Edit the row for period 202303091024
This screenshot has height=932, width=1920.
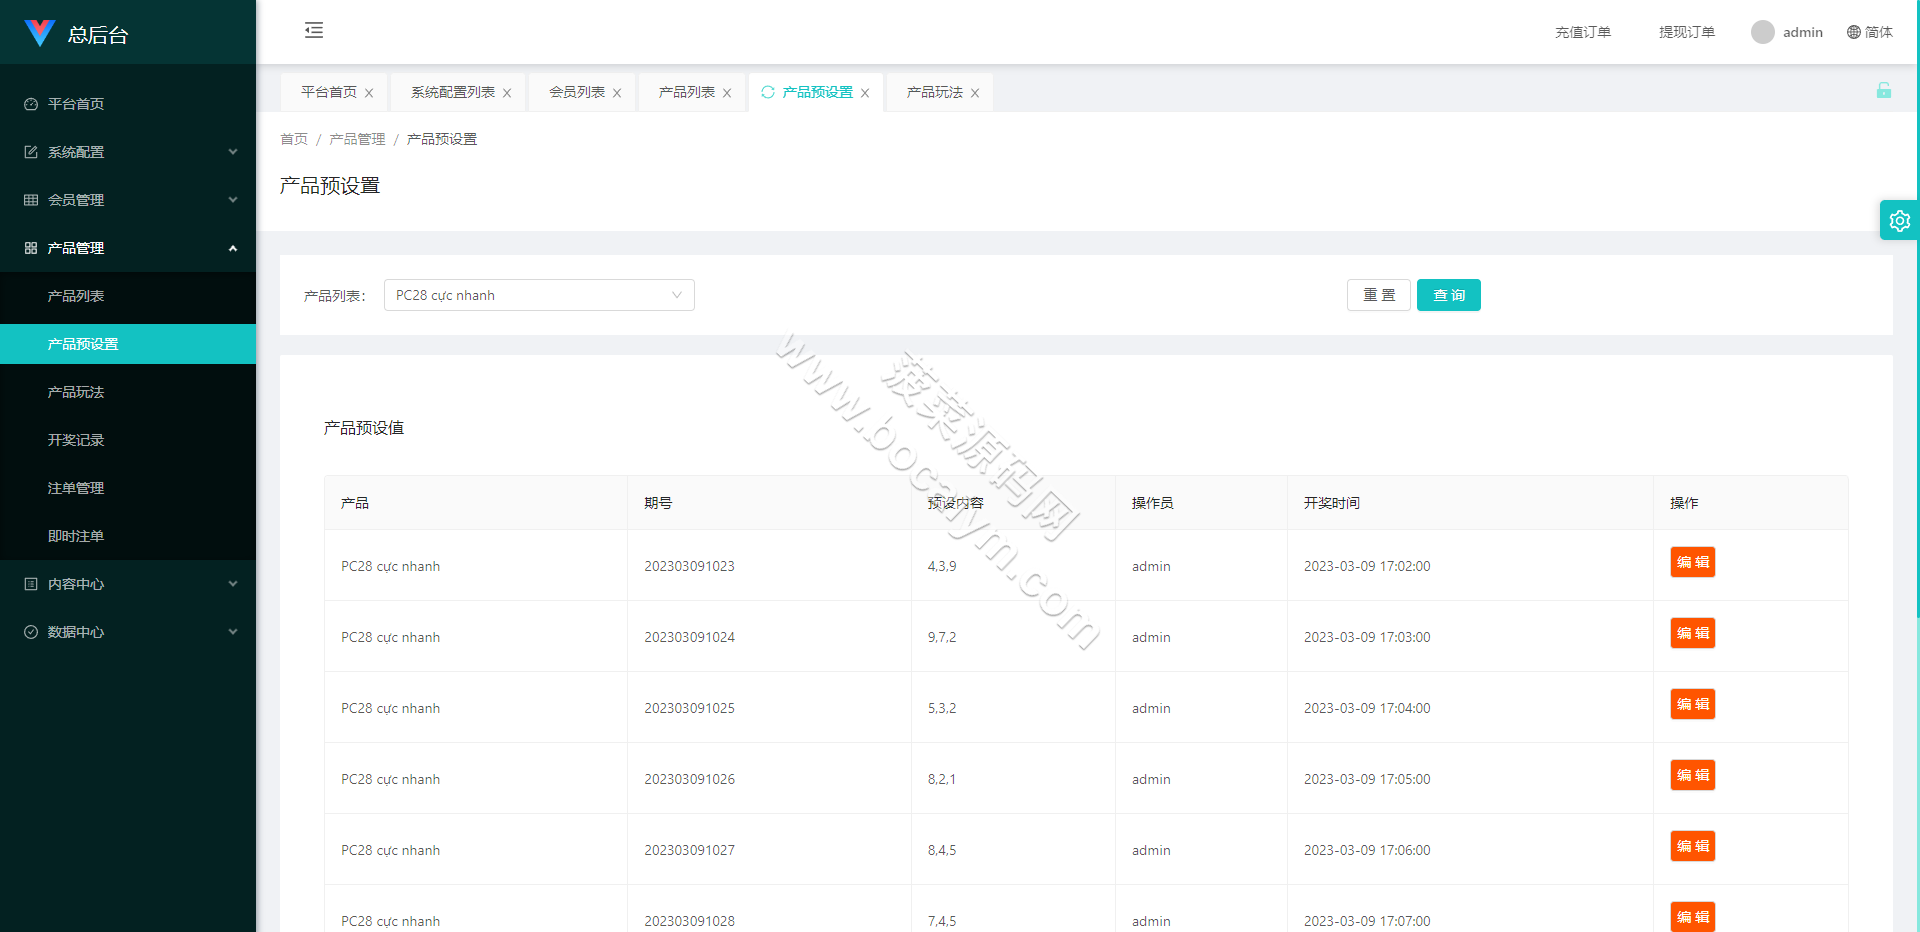[x=1693, y=633]
